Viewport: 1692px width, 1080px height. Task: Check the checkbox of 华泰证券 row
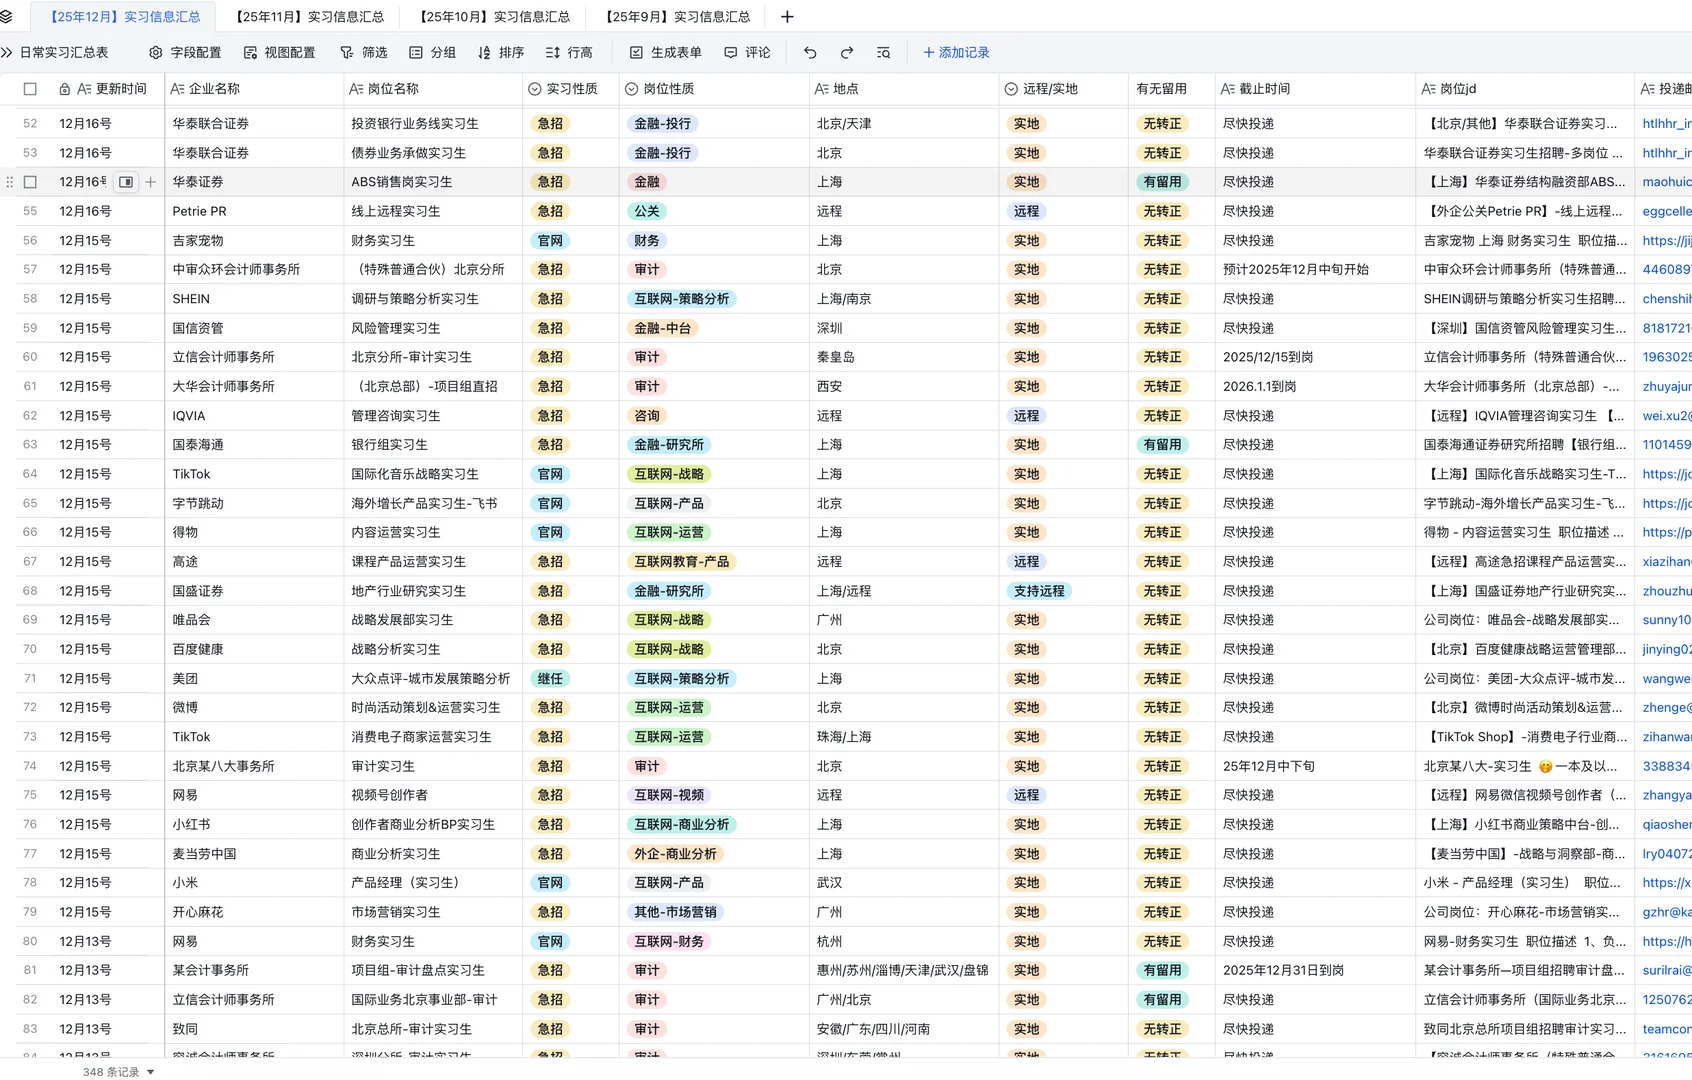30,182
